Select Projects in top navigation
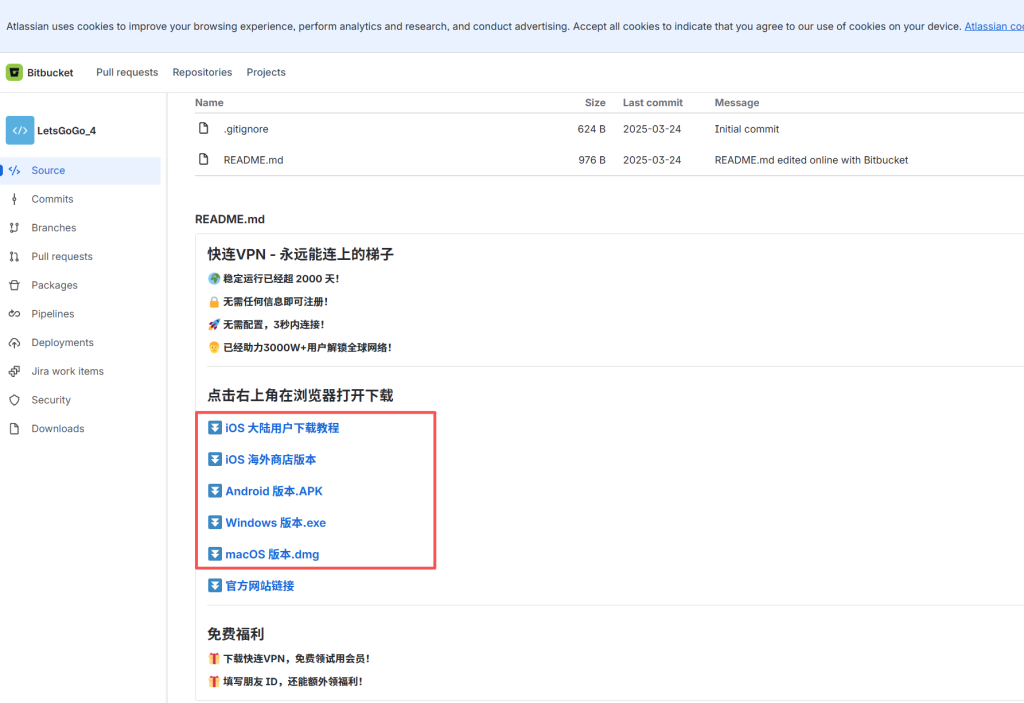This screenshot has height=703, width=1024. click(266, 72)
